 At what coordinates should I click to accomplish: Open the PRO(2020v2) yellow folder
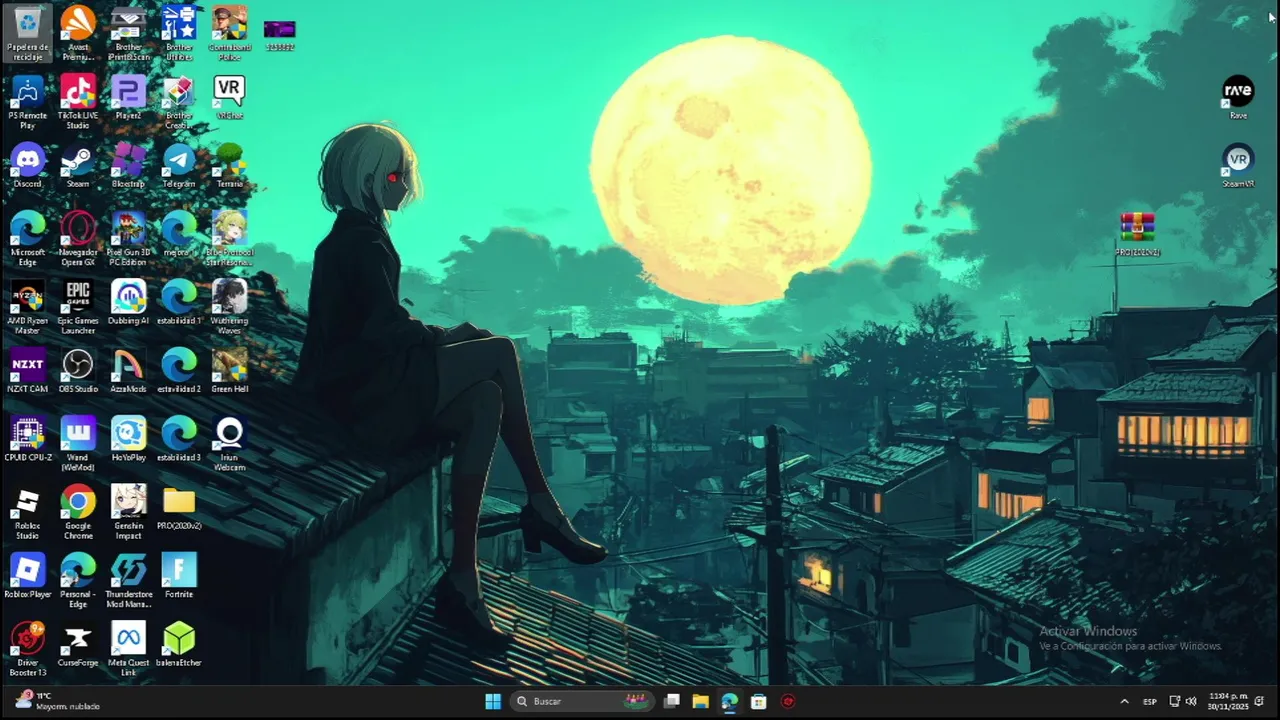pyautogui.click(x=179, y=507)
